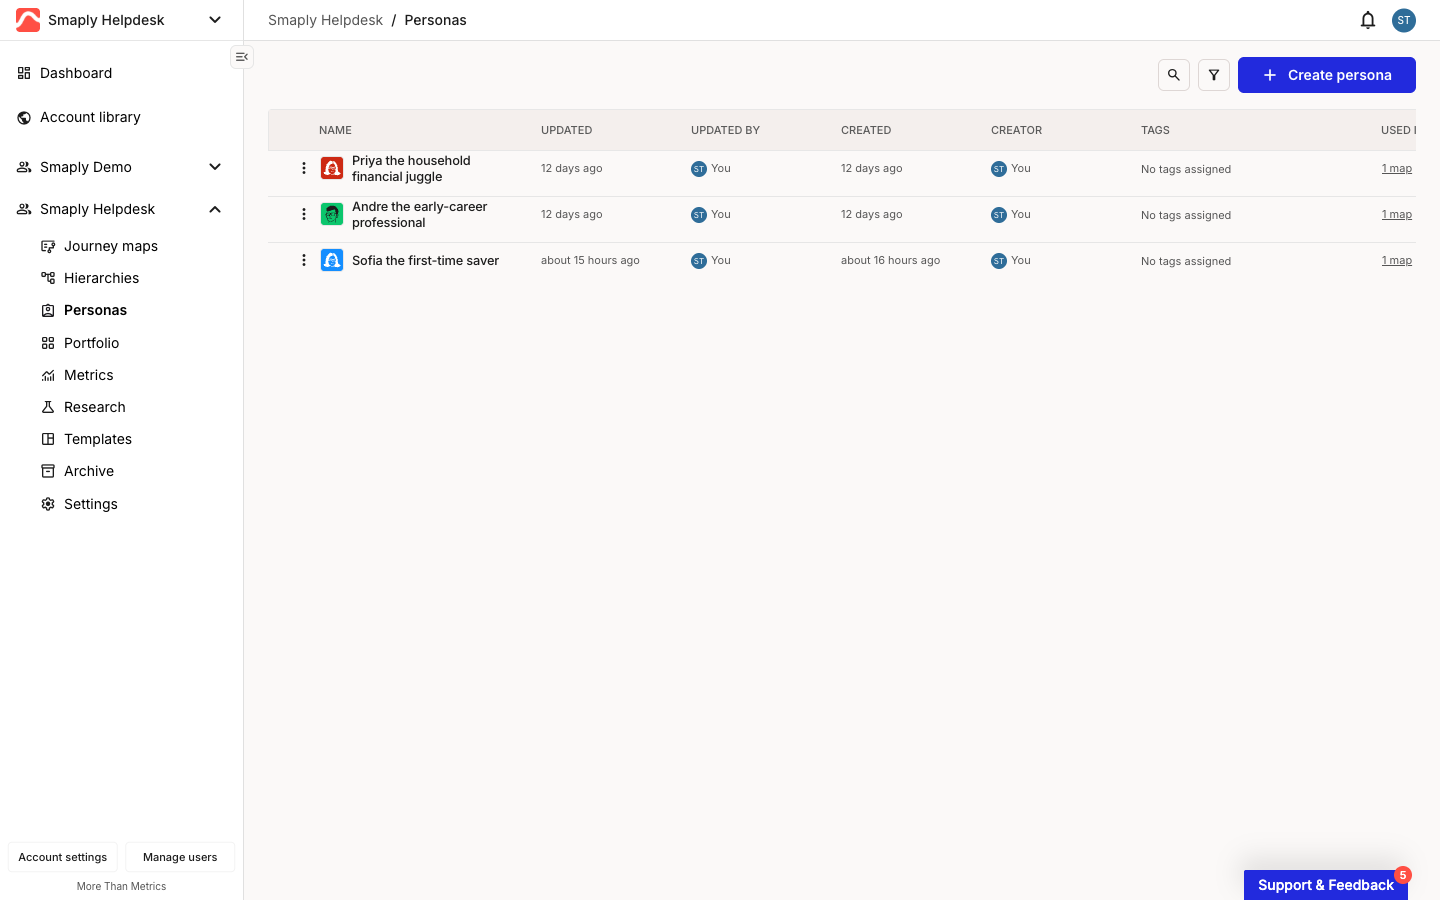
Task: Open Archive in the sidebar
Action: tap(89, 471)
